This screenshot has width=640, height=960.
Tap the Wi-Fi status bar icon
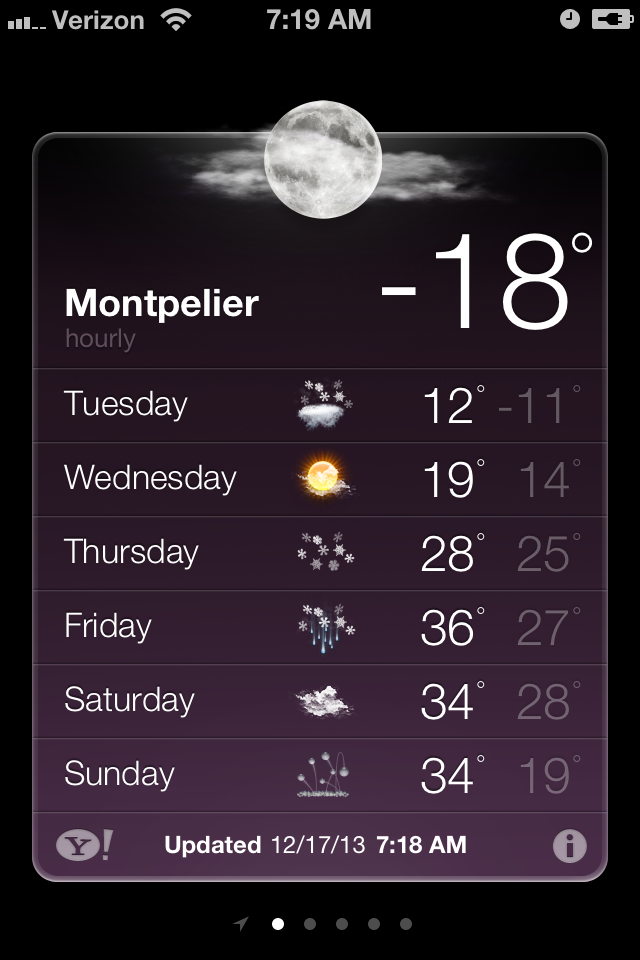pos(177,19)
